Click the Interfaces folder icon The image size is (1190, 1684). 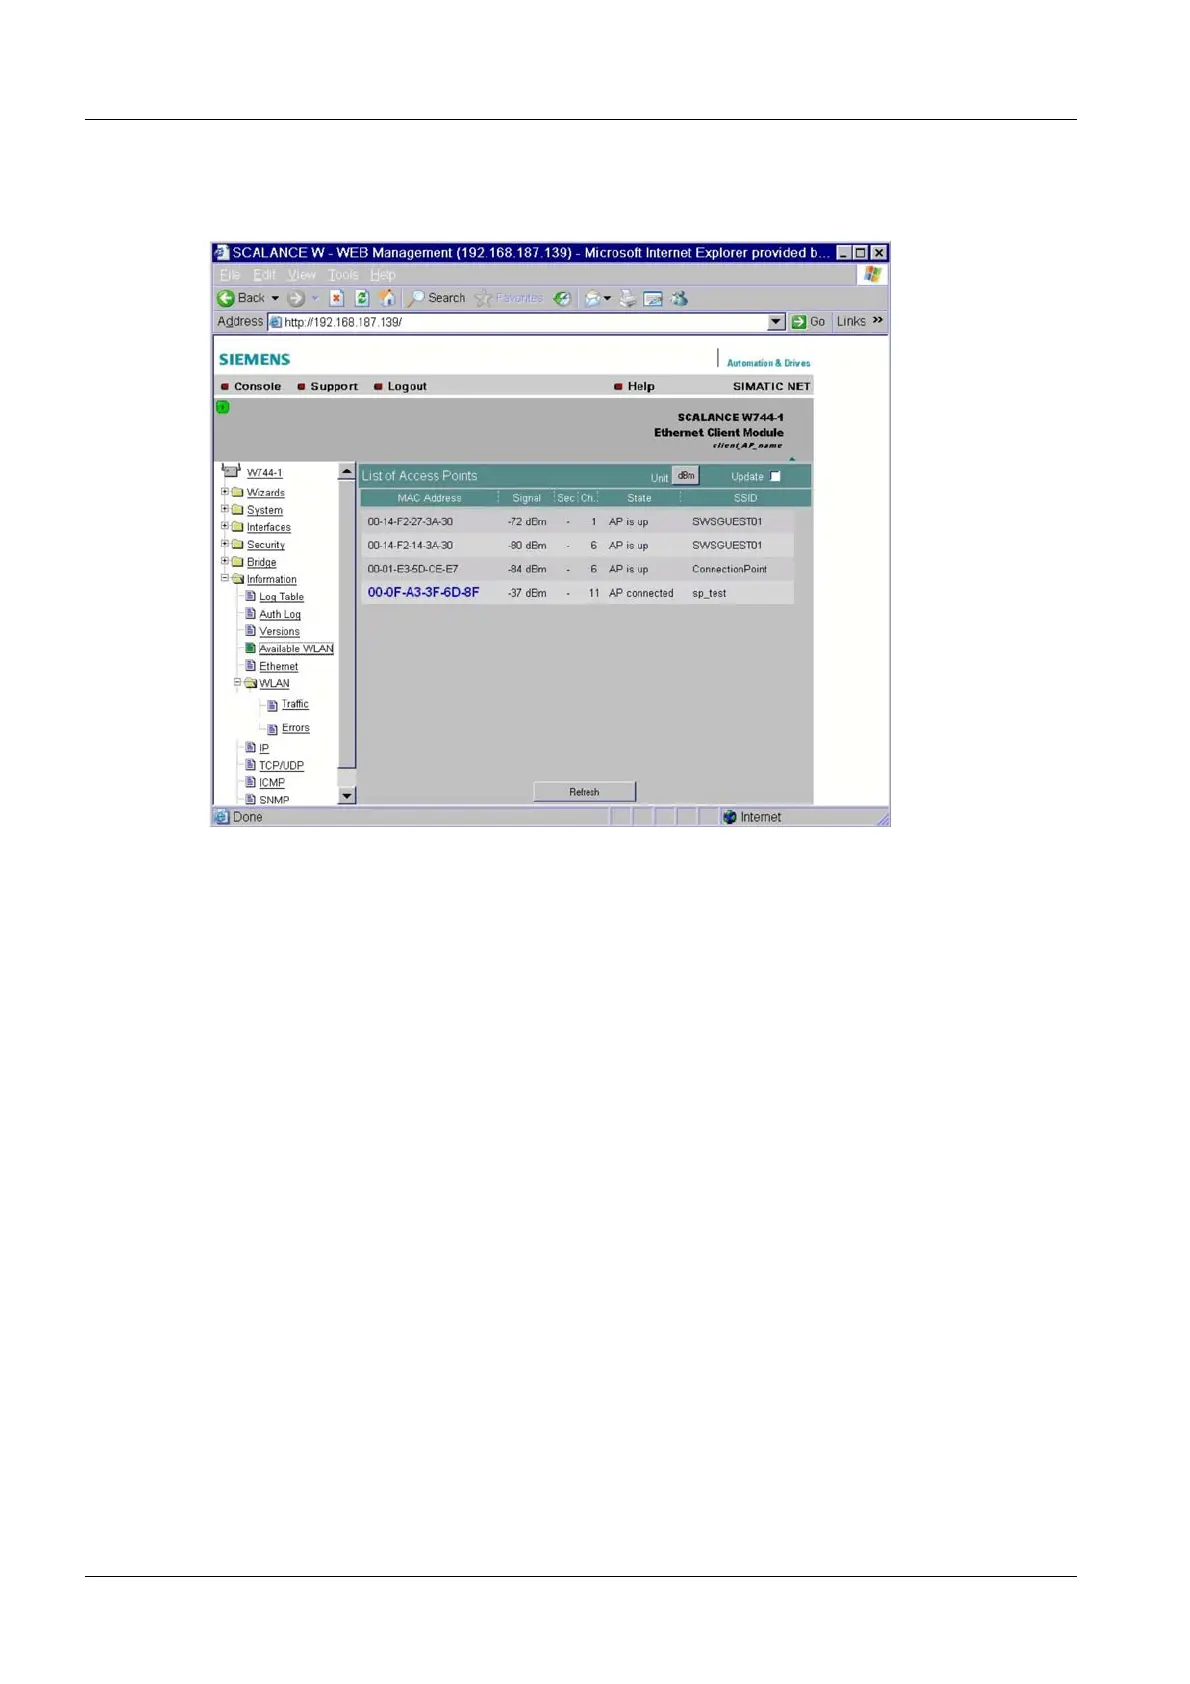[238, 527]
